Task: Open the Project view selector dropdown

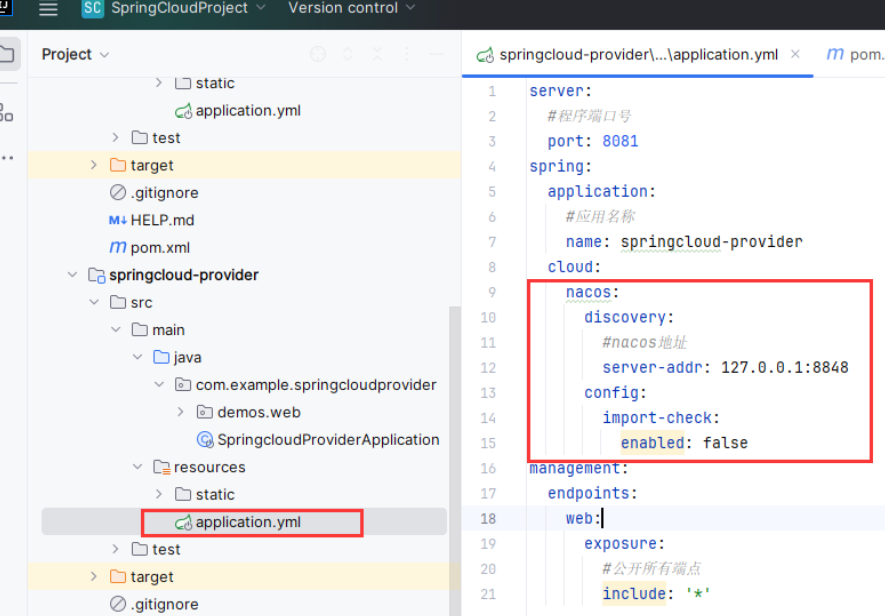Action: (76, 55)
